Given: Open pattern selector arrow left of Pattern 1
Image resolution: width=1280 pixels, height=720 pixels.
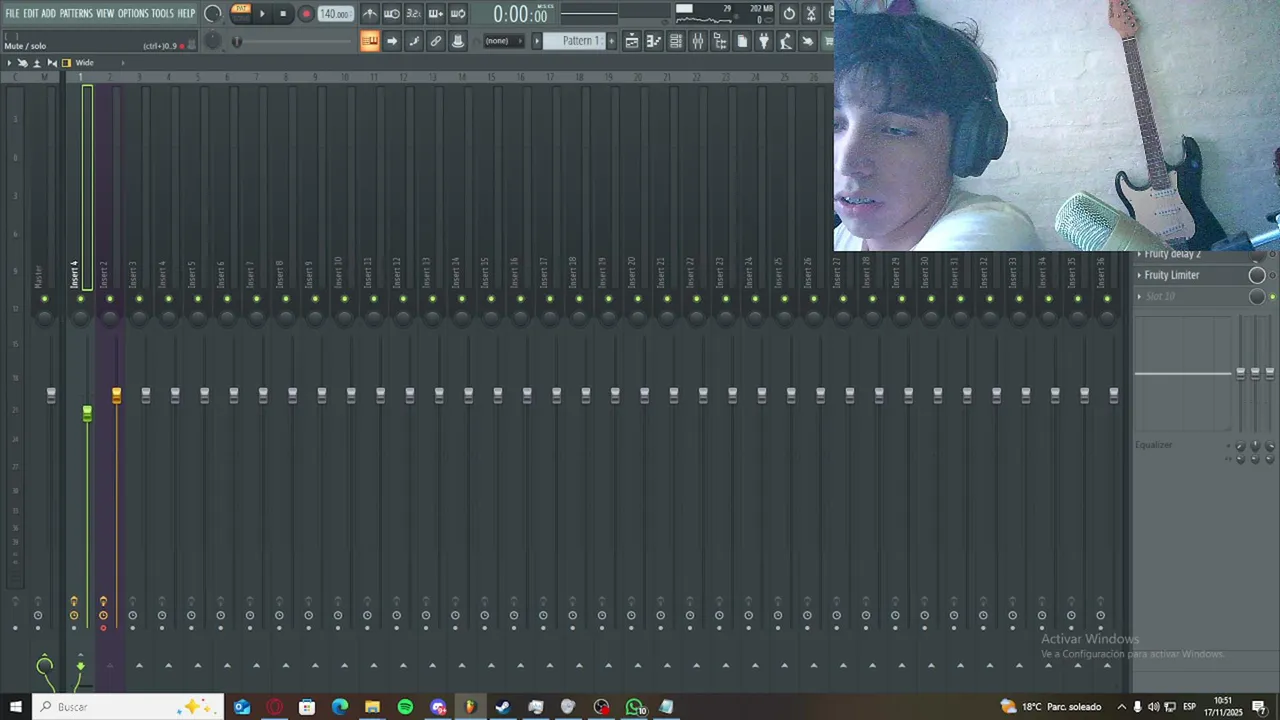Looking at the screenshot, I should click(536, 41).
